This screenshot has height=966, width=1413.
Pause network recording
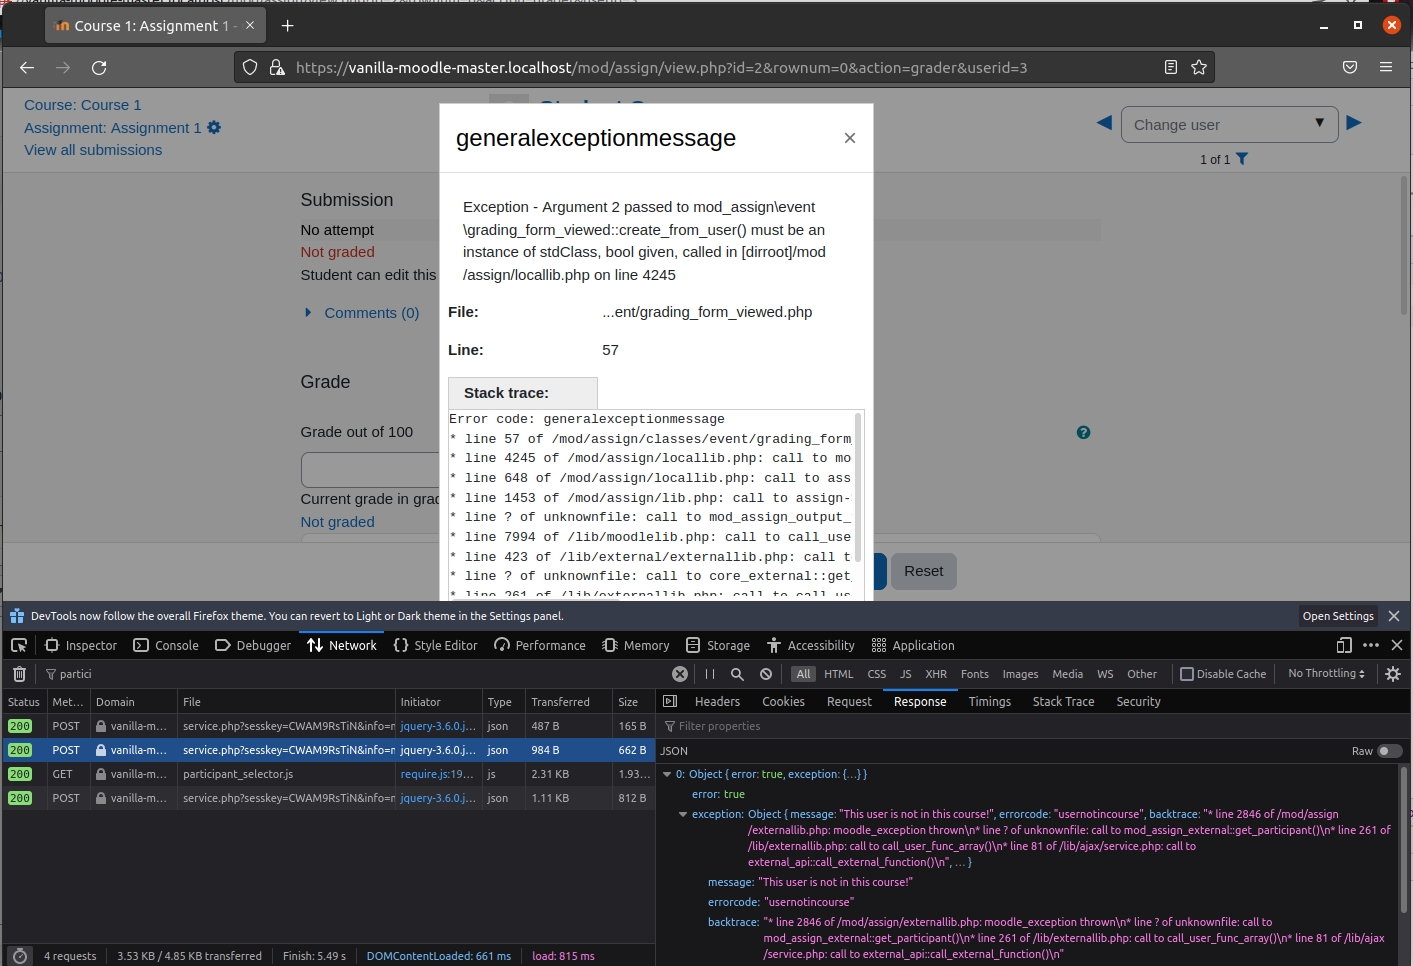point(710,674)
